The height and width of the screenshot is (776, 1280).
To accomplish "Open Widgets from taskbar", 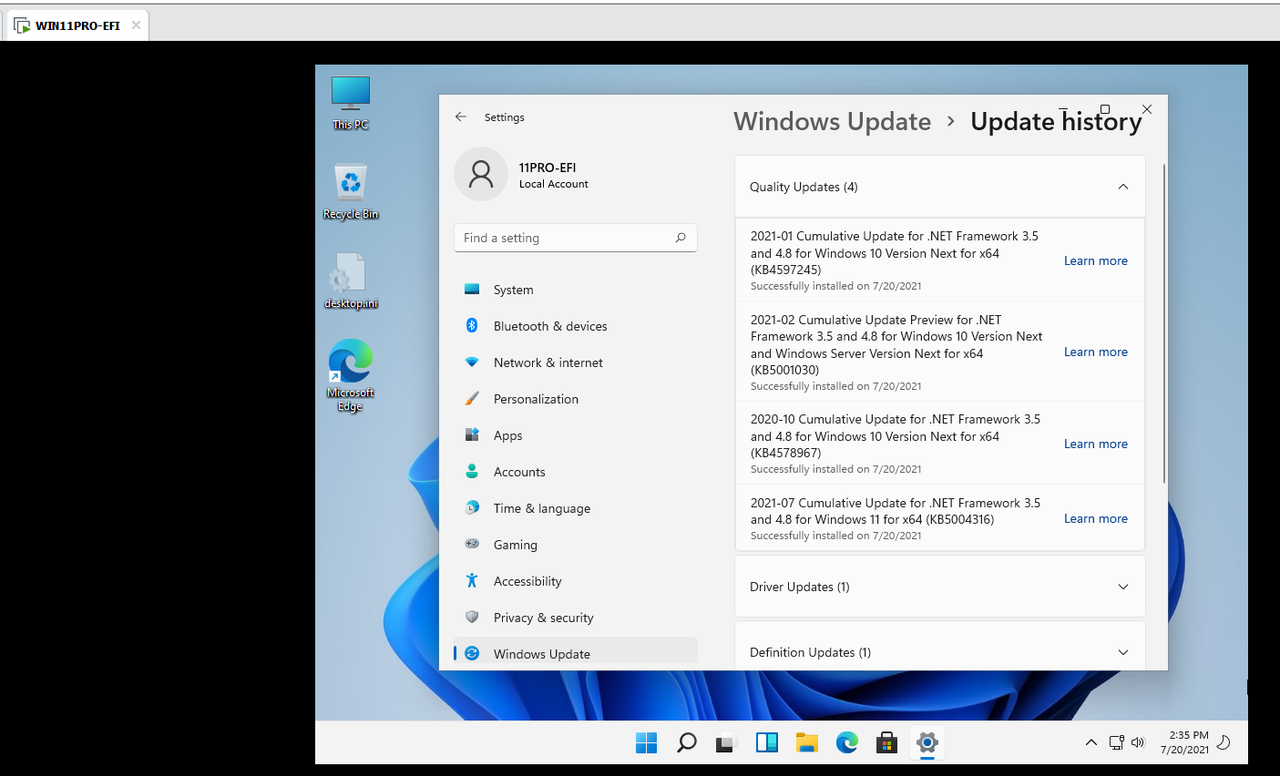I will (x=767, y=743).
